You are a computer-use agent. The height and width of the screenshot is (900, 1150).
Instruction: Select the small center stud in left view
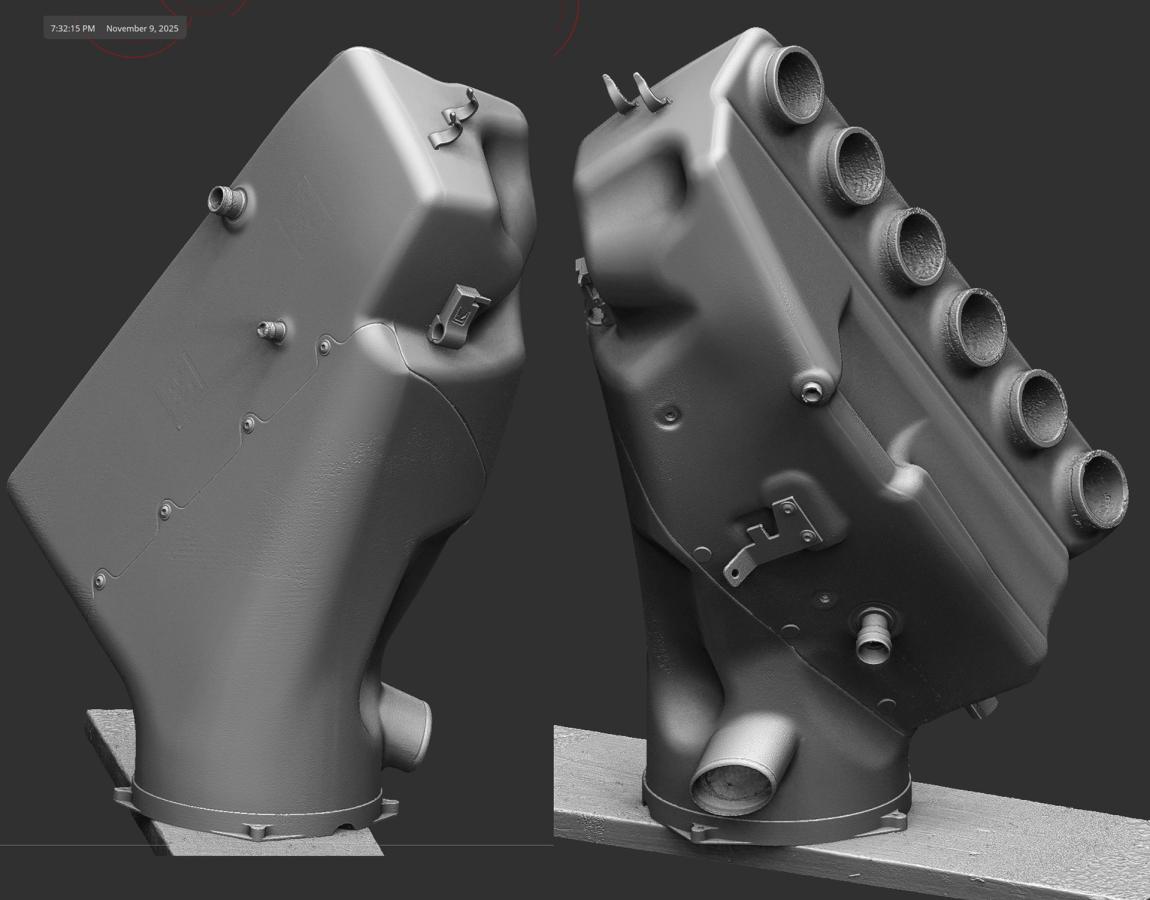(x=269, y=330)
